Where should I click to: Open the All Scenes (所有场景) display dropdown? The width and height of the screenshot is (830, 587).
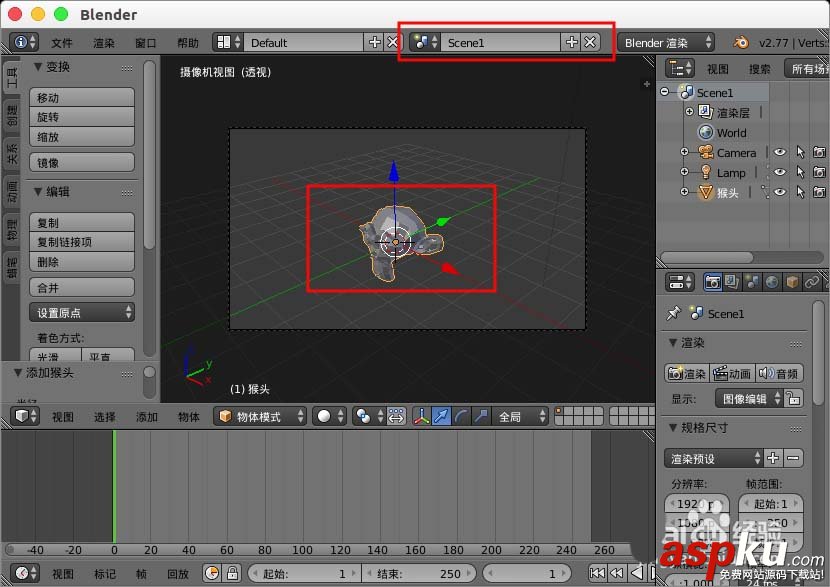pos(807,69)
